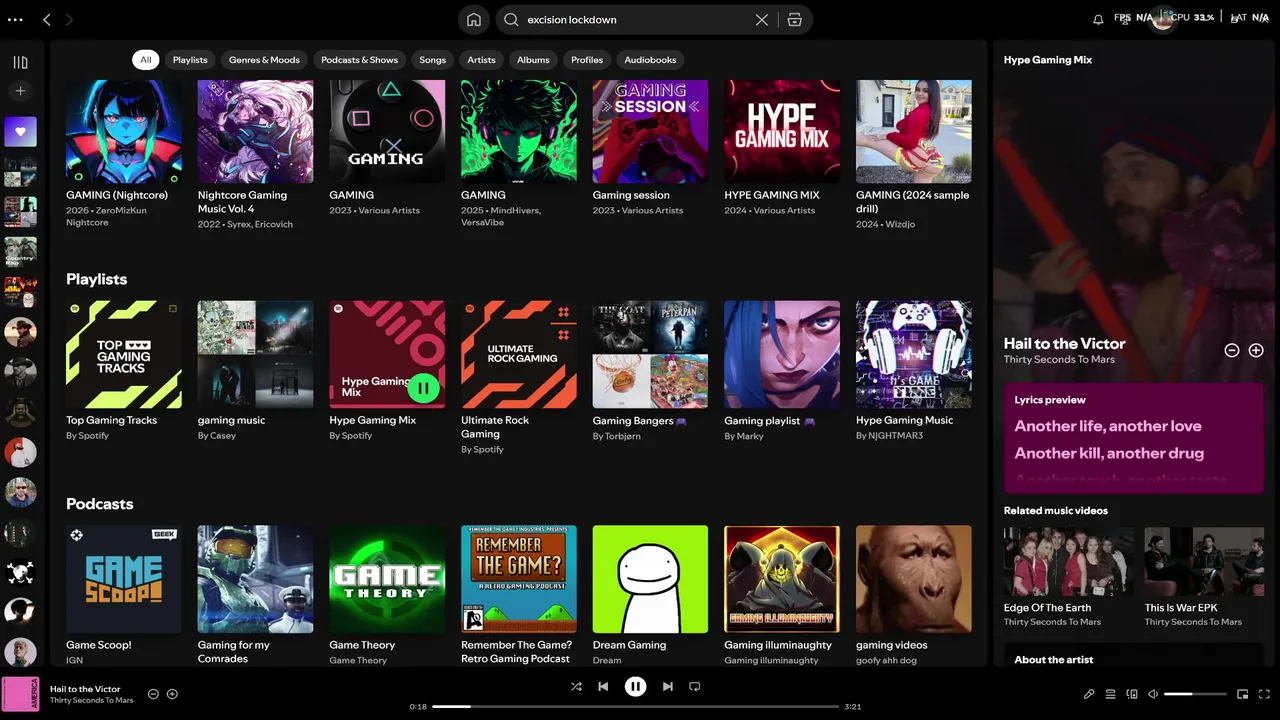Open the Playlists section heading

(97, 279)
